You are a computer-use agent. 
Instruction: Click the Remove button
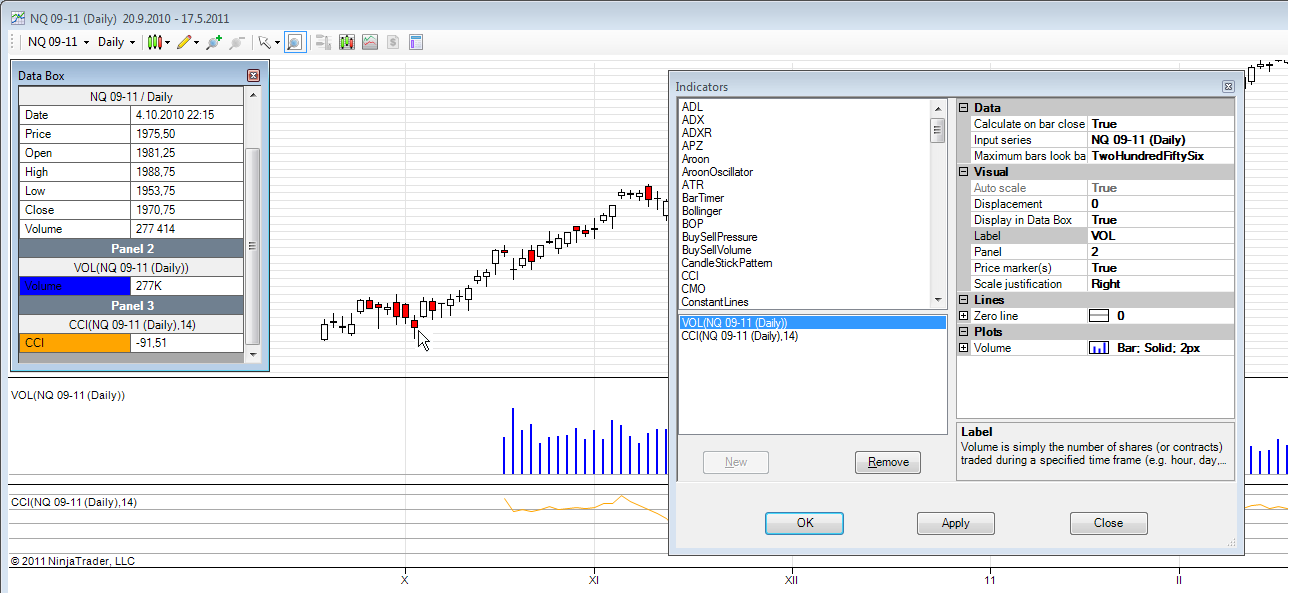click(x=888, y=462)
